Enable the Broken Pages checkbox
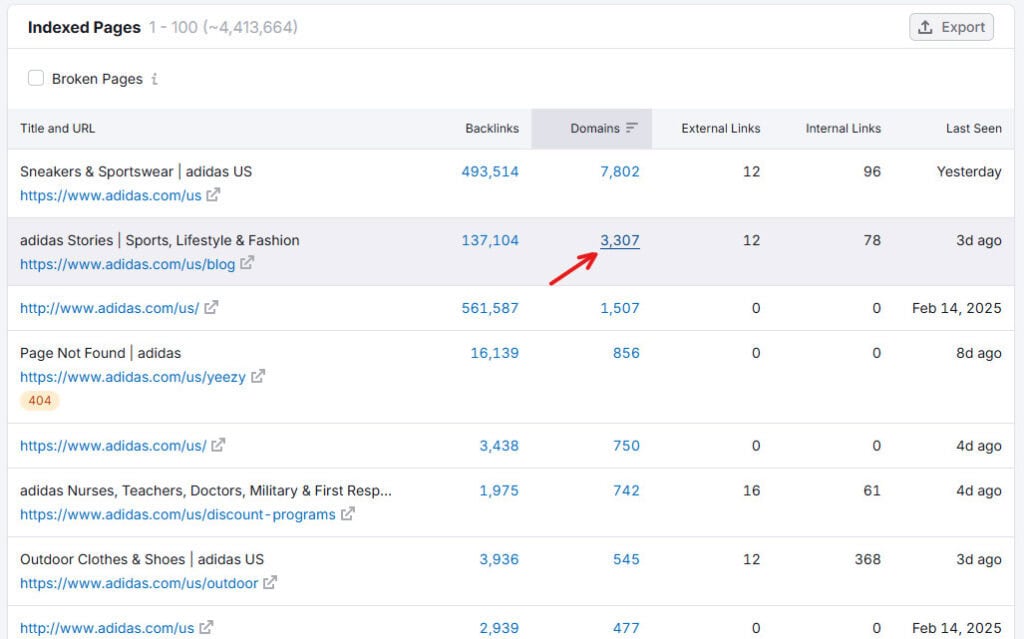Image resolution: width=1024 pixels, height=639 pixels. (x=36, y=78)
